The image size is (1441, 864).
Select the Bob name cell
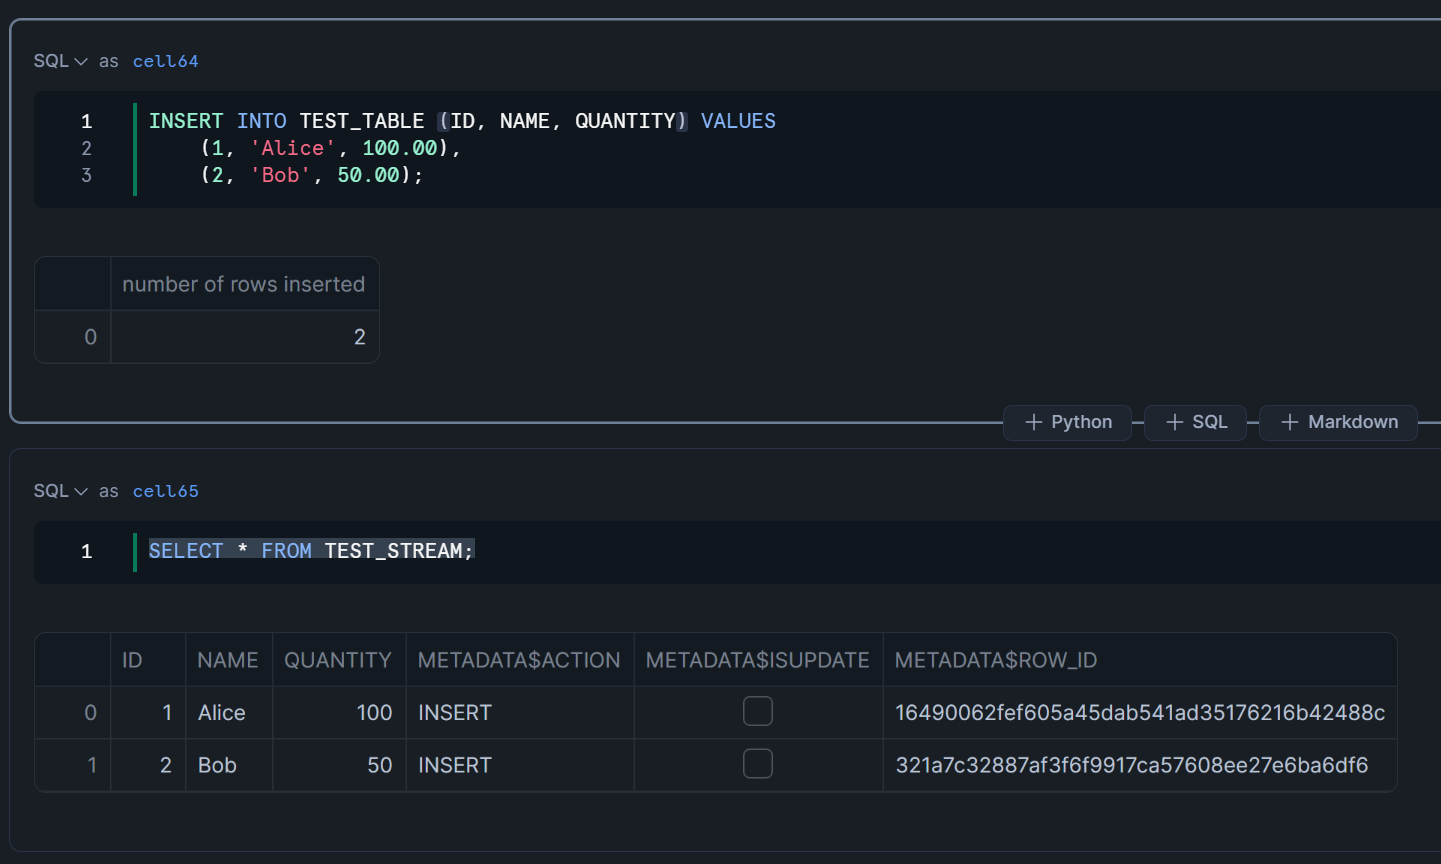point(229,765)
